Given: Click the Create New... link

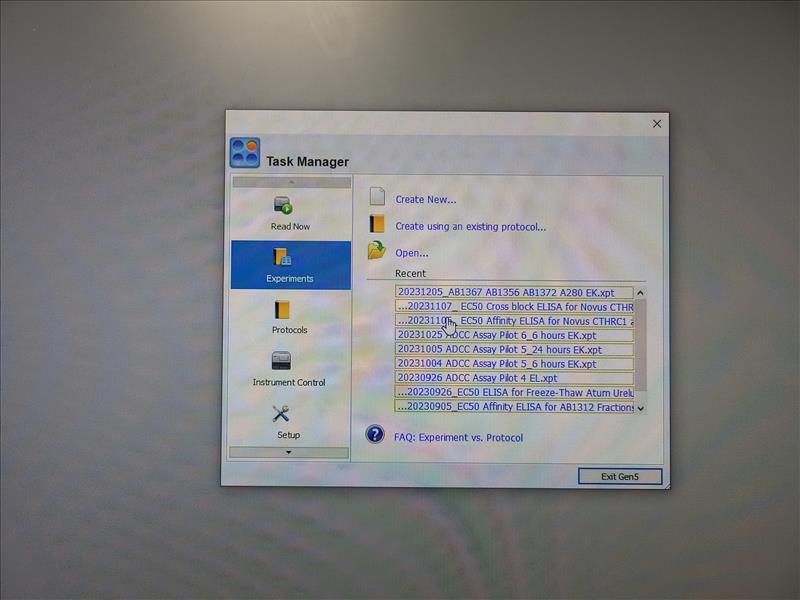Looking at the screenshot, I should [426, 199].
